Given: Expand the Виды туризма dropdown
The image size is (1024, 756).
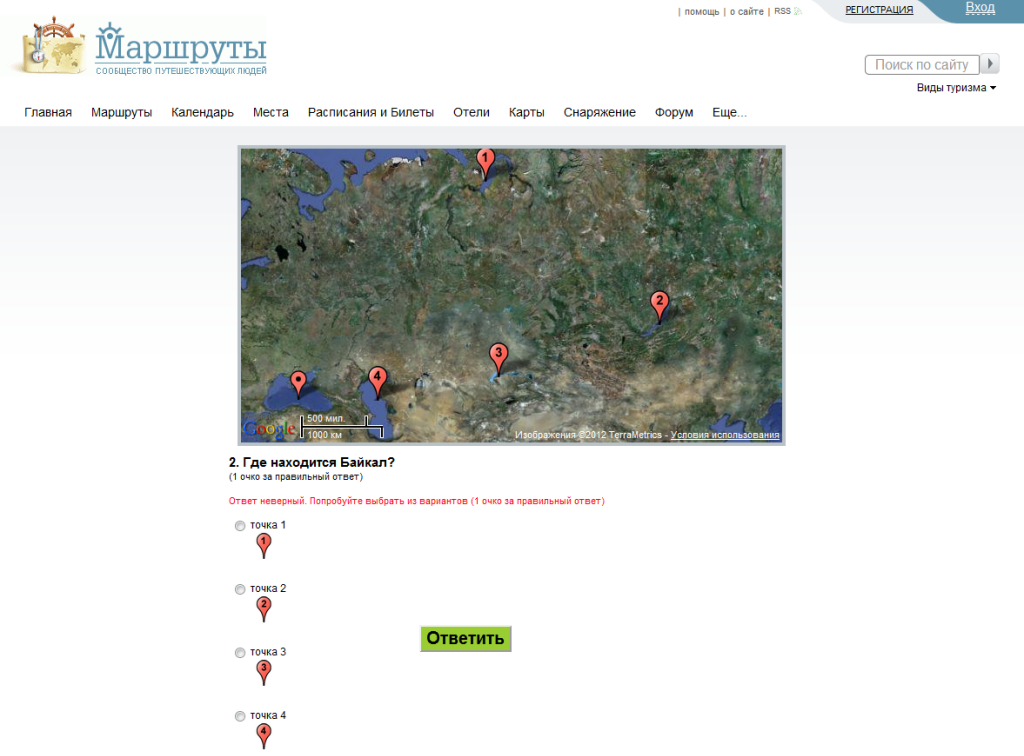Looking at the screenshot, I should [956, 88].
